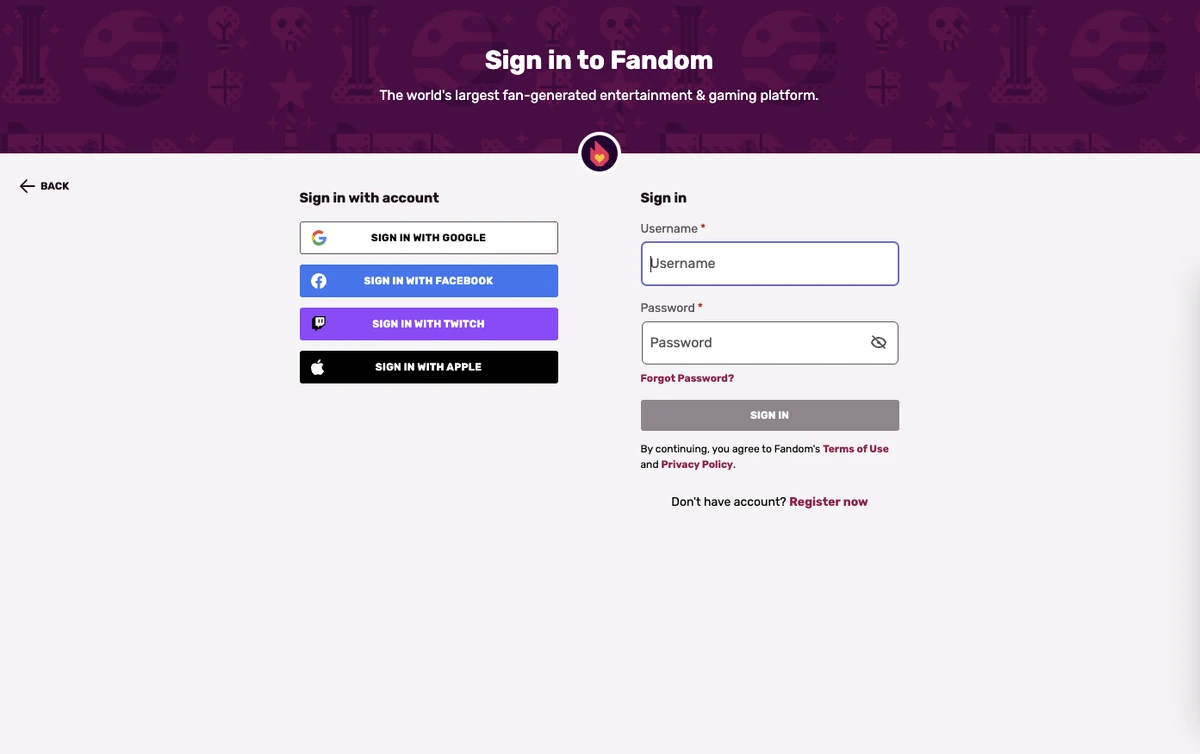Click the Facebook logo icon
This screenshot has width=1200, height=754.
click(319, 281)
